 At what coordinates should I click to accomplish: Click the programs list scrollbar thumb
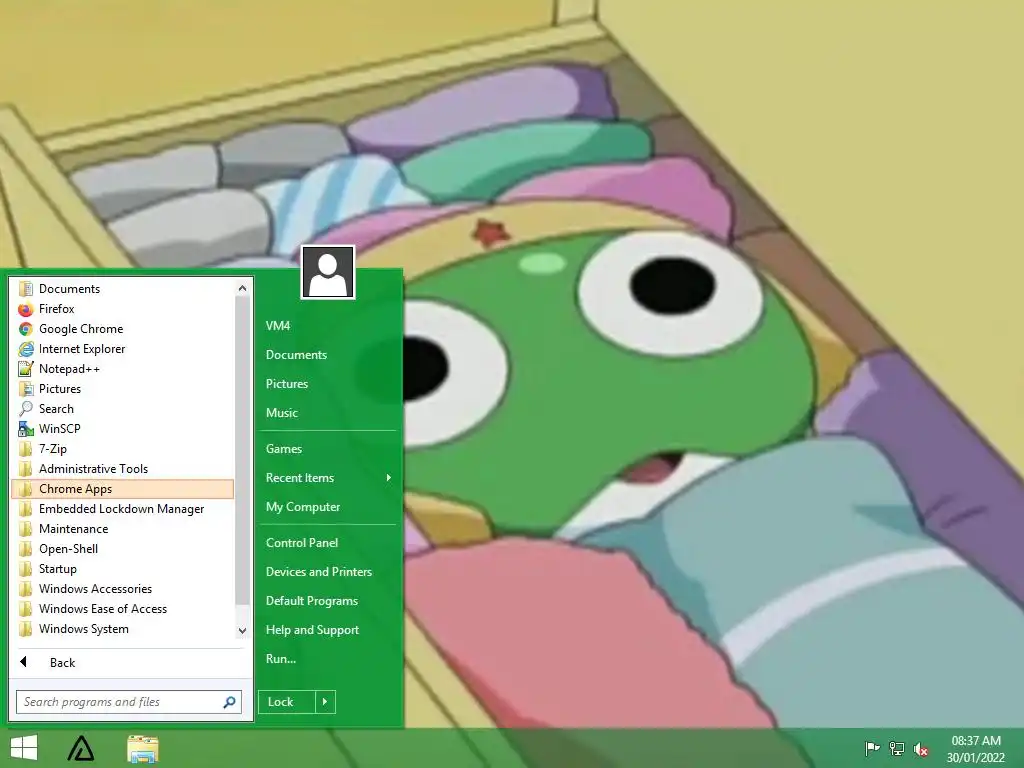pyautogui.click(x=242, y=449)
